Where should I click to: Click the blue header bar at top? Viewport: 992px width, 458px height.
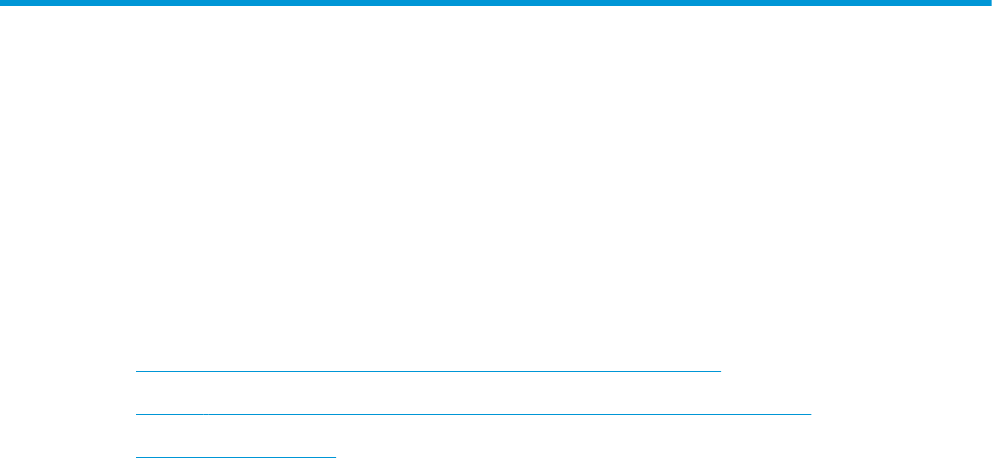coord(496,3)
